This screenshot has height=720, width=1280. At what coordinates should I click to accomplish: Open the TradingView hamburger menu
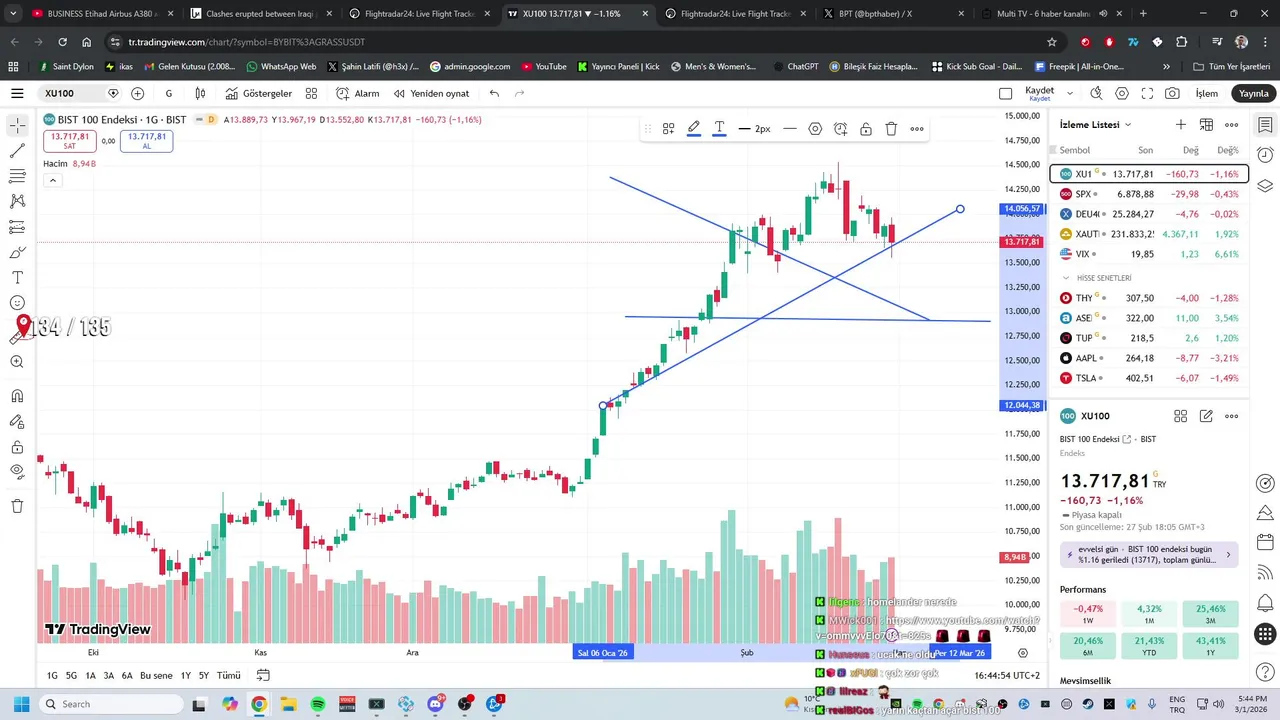pyautogui.click(x=17, y=93)
